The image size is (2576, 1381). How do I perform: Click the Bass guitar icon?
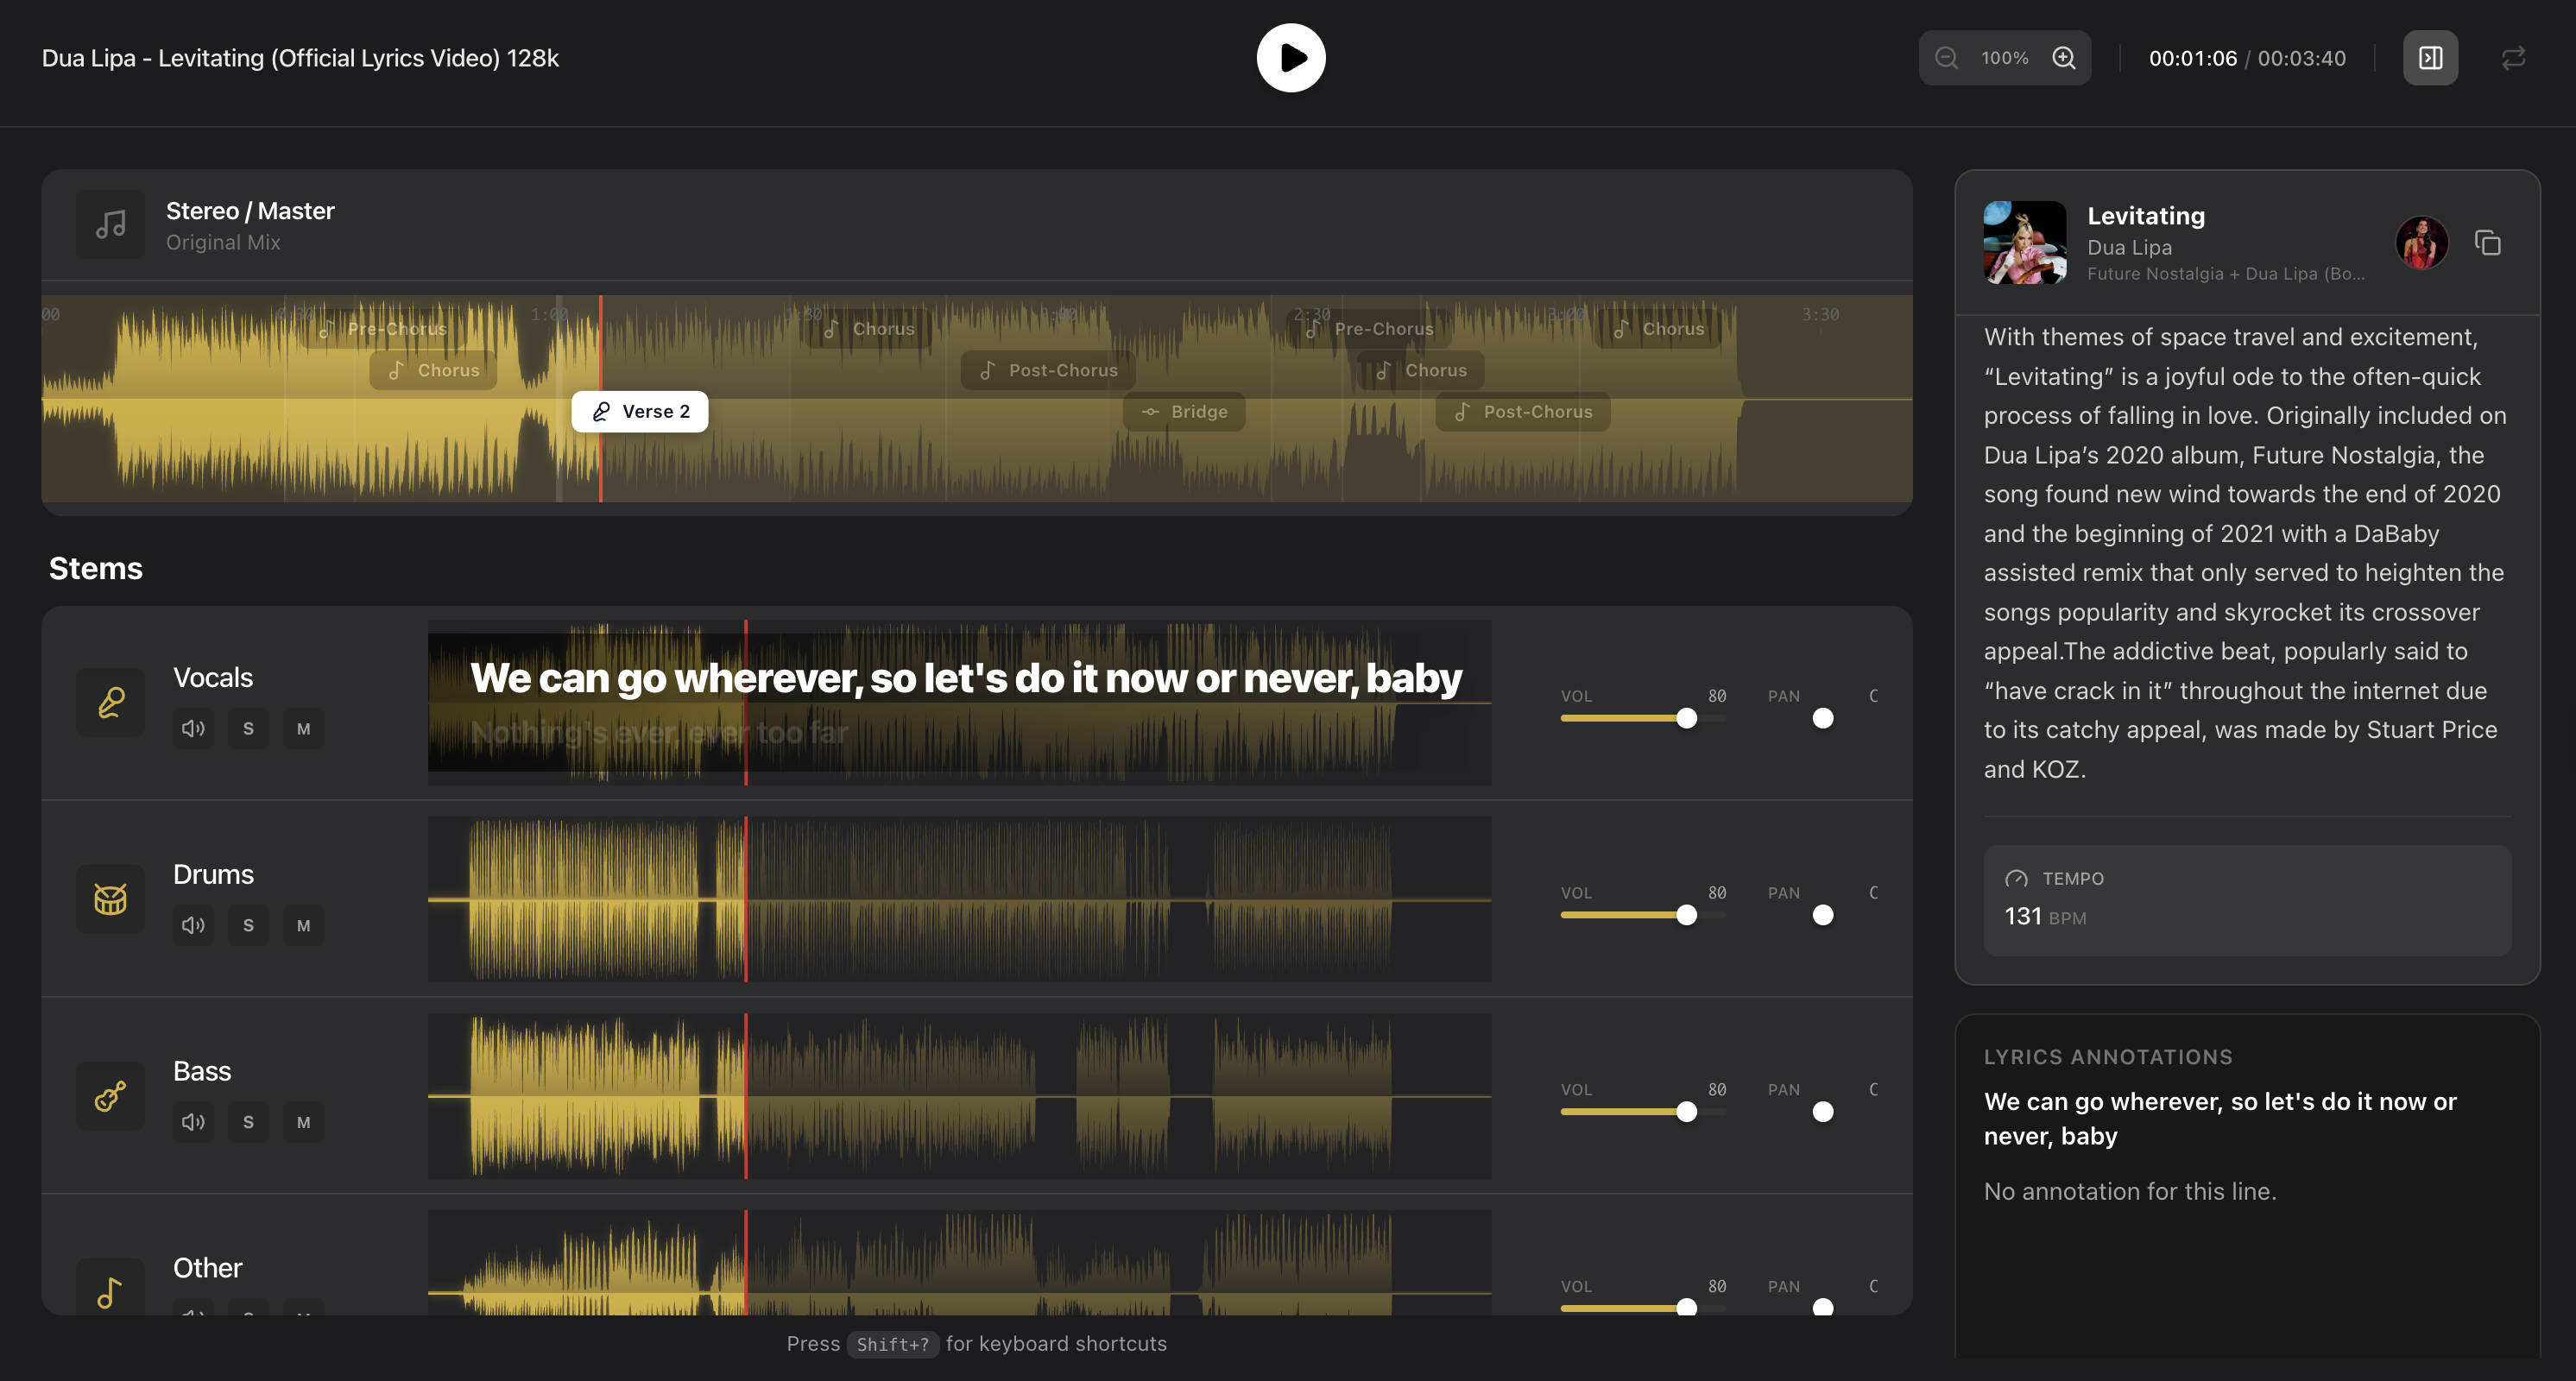111,1096
